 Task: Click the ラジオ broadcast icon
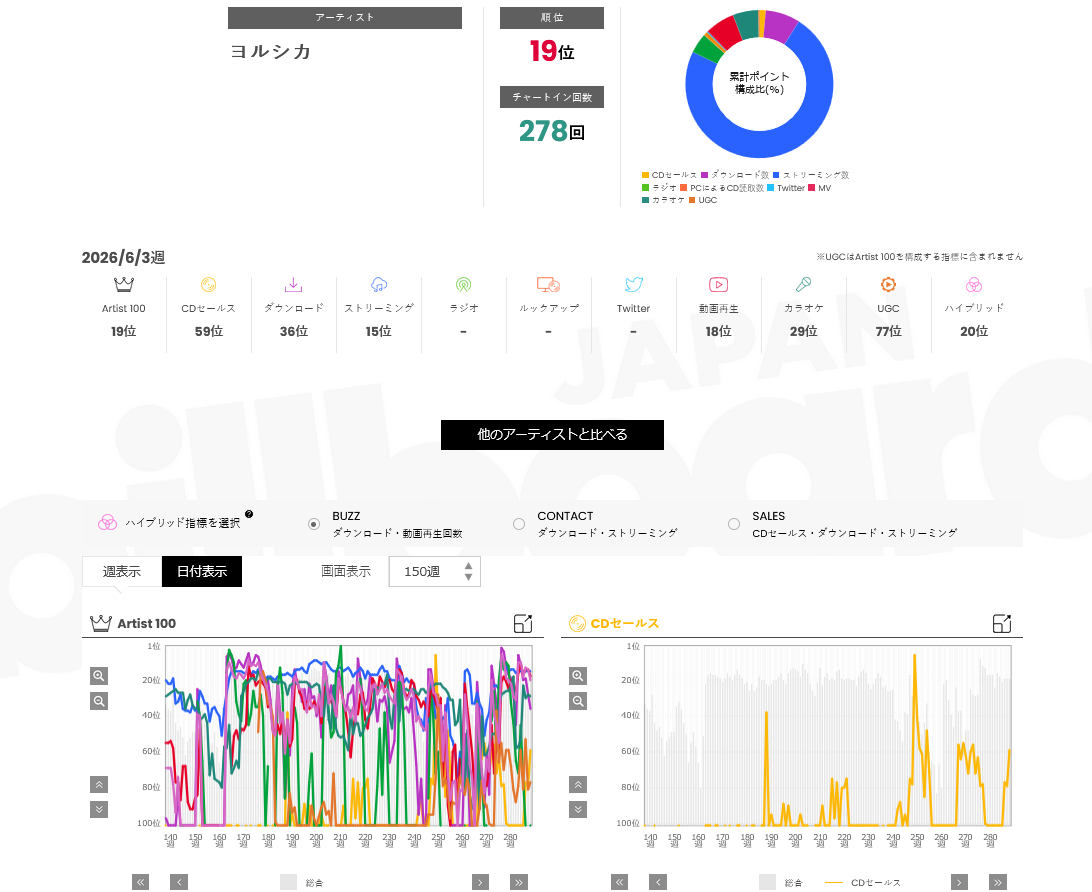click(463, 284)
